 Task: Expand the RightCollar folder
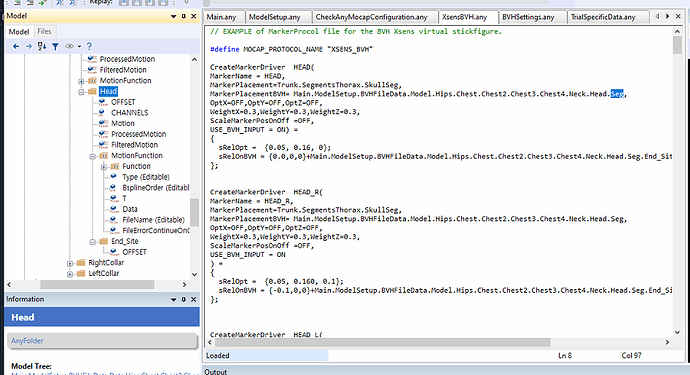coord(70,263)
